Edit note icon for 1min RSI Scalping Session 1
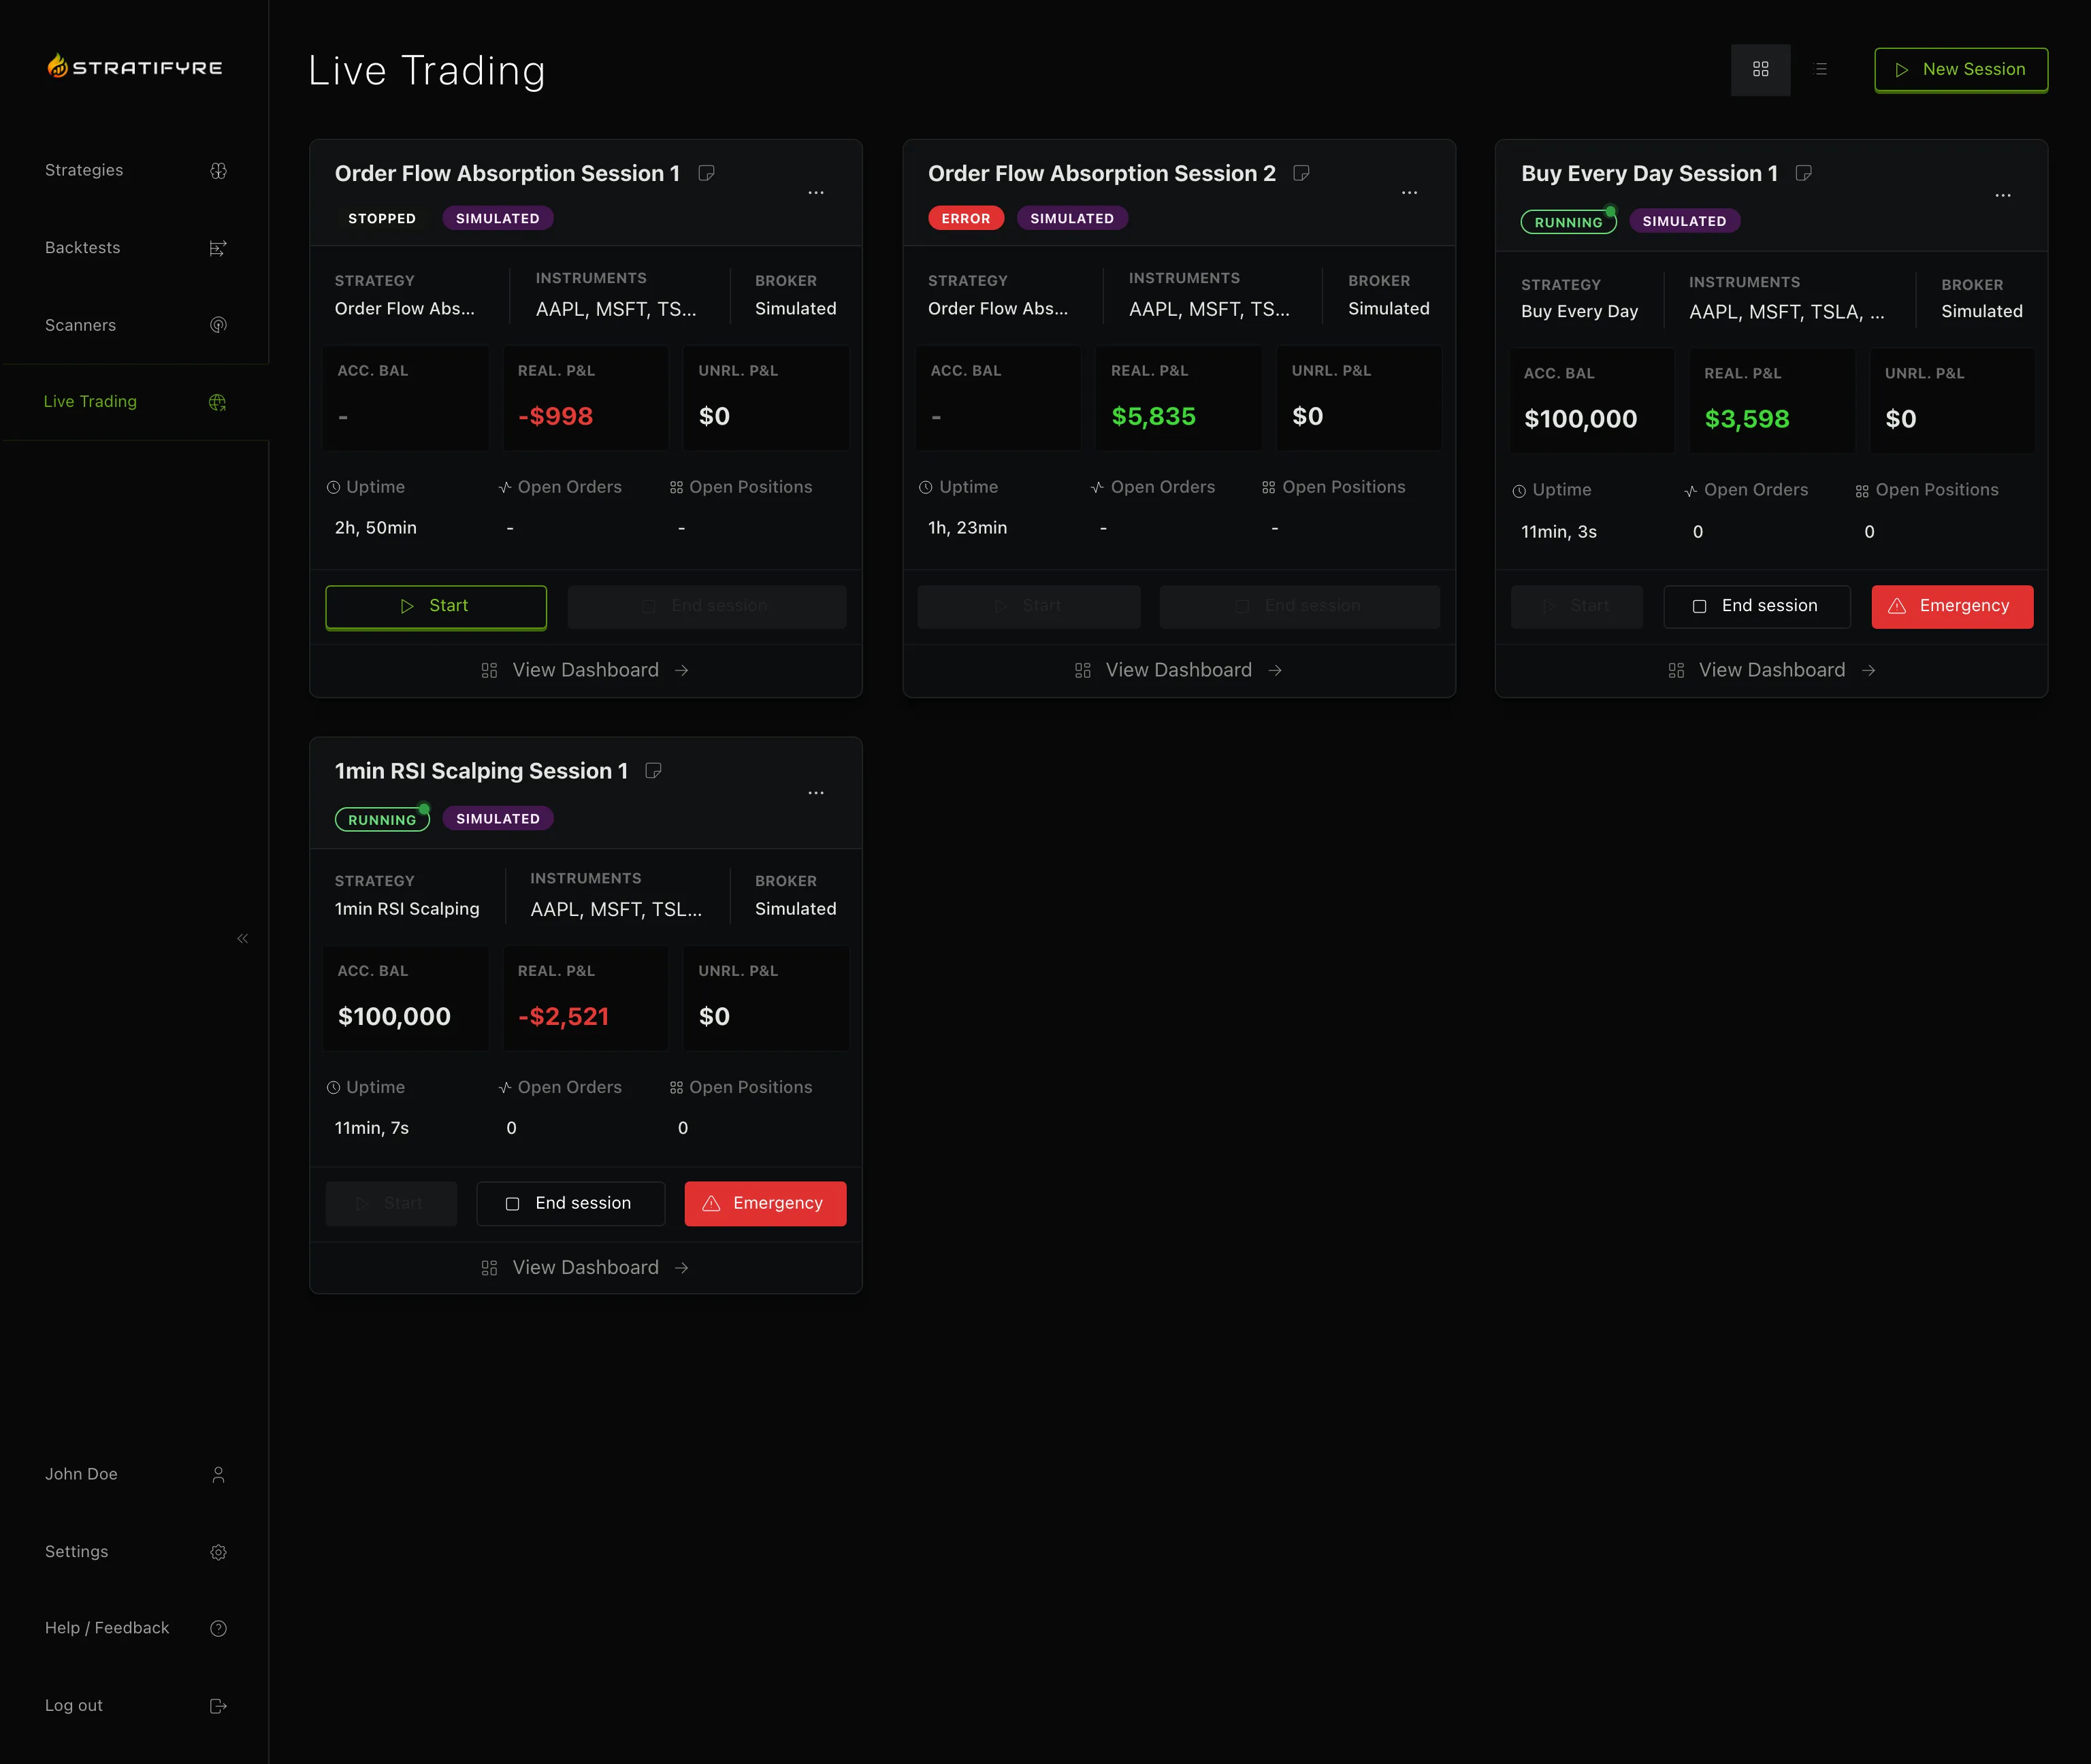The image size is (2091, 1764). [x=653, y=771]
